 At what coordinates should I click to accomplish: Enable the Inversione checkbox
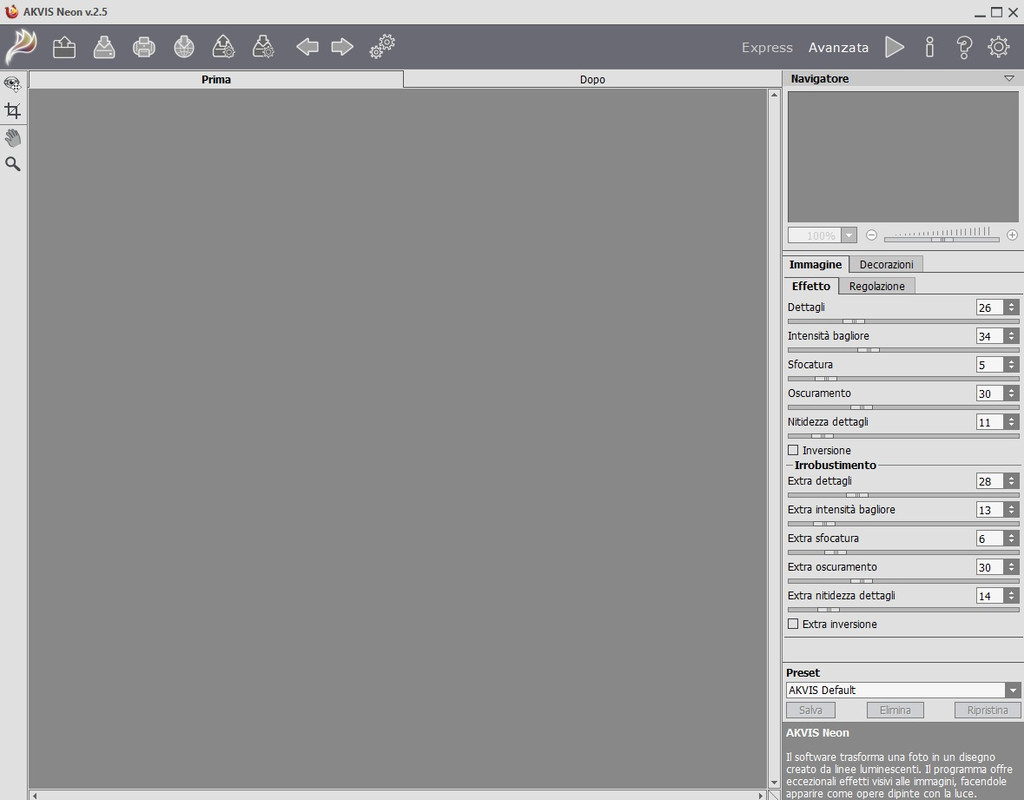(x=793, y=450)
